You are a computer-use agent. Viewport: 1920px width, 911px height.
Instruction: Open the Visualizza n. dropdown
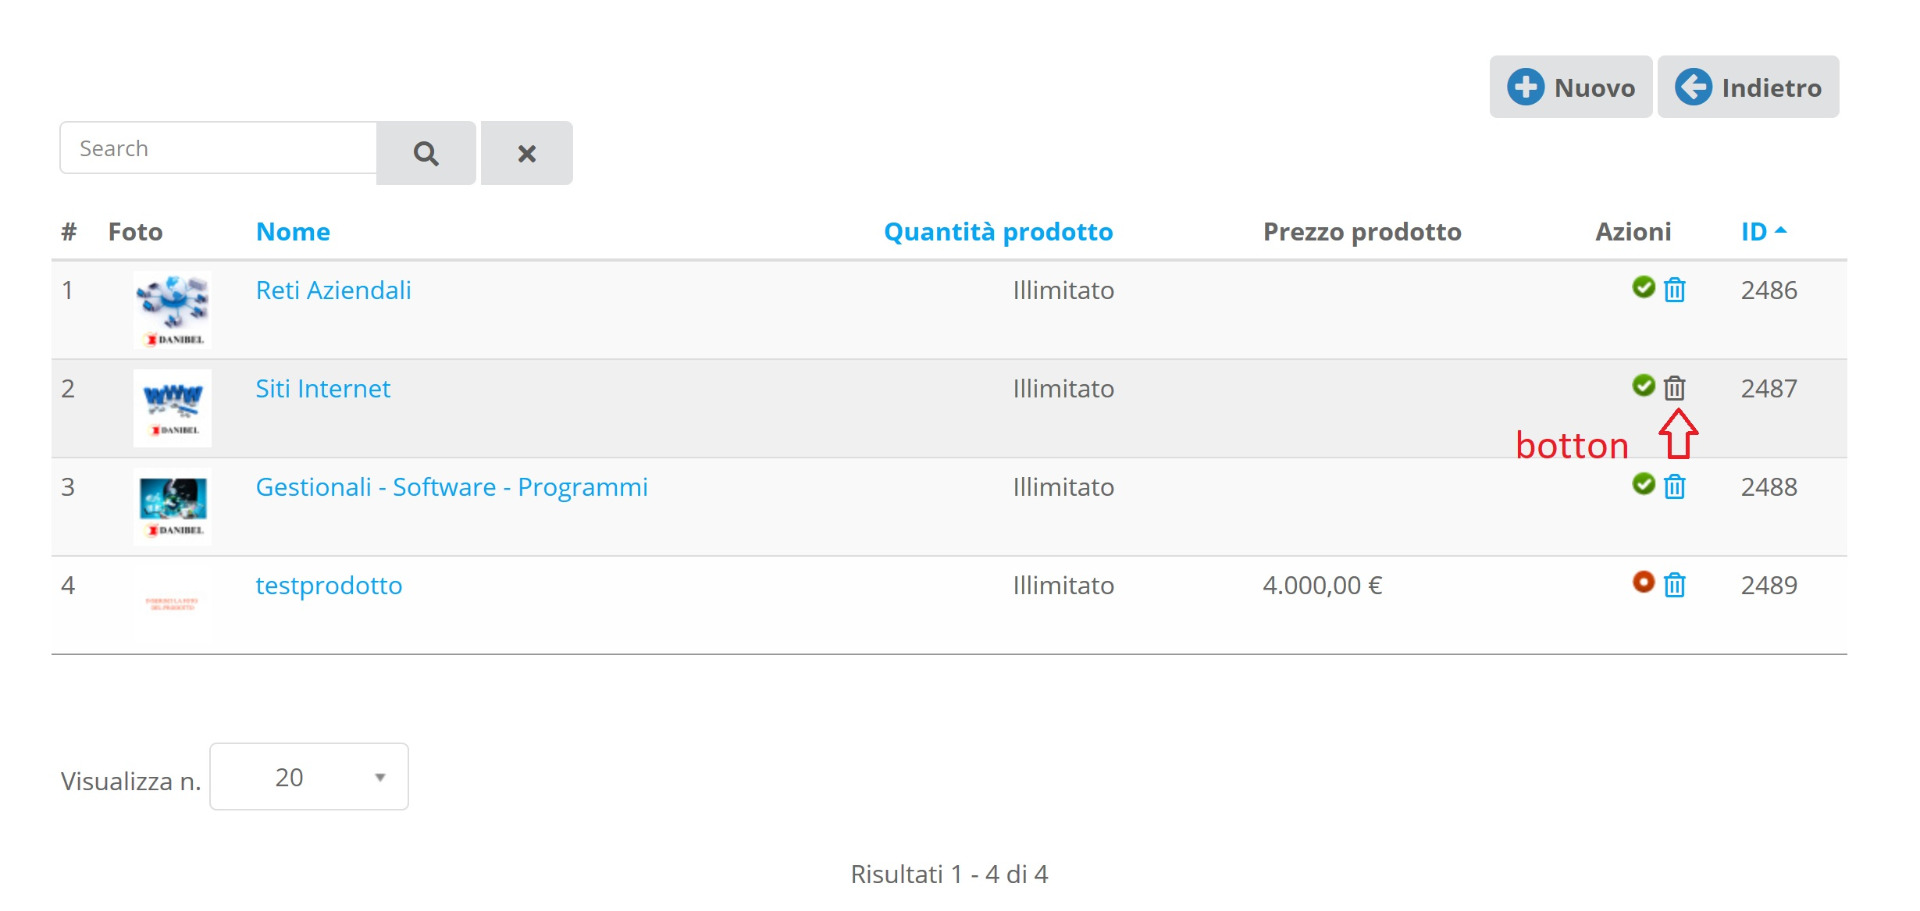[309, 777]
